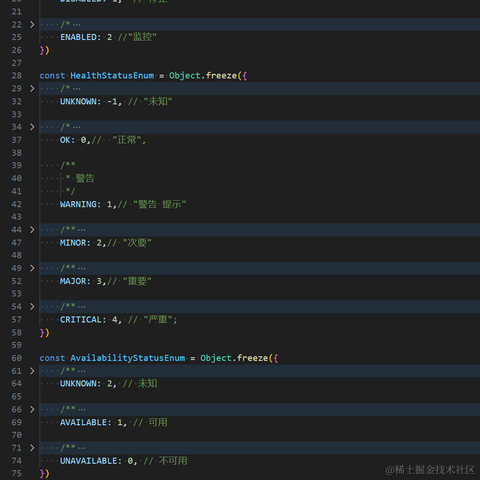Expand folded comment at line 29
This screenshot has height=480, width=480.
click(x=32, y=88)
